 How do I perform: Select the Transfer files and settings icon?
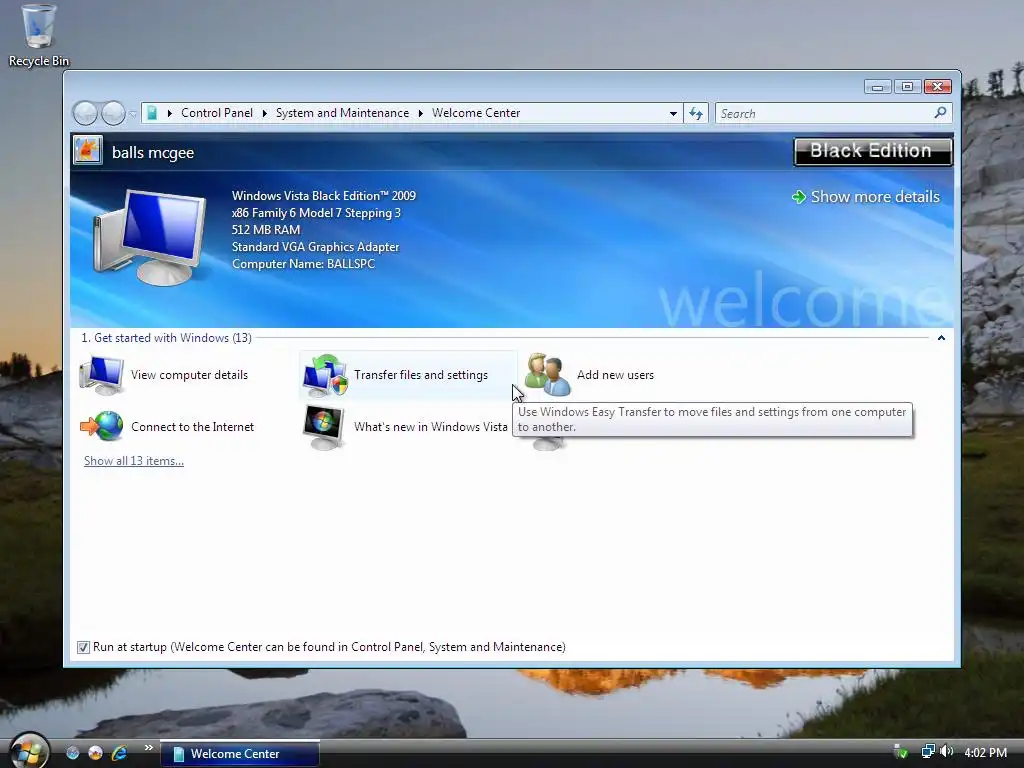click(325, 375)
